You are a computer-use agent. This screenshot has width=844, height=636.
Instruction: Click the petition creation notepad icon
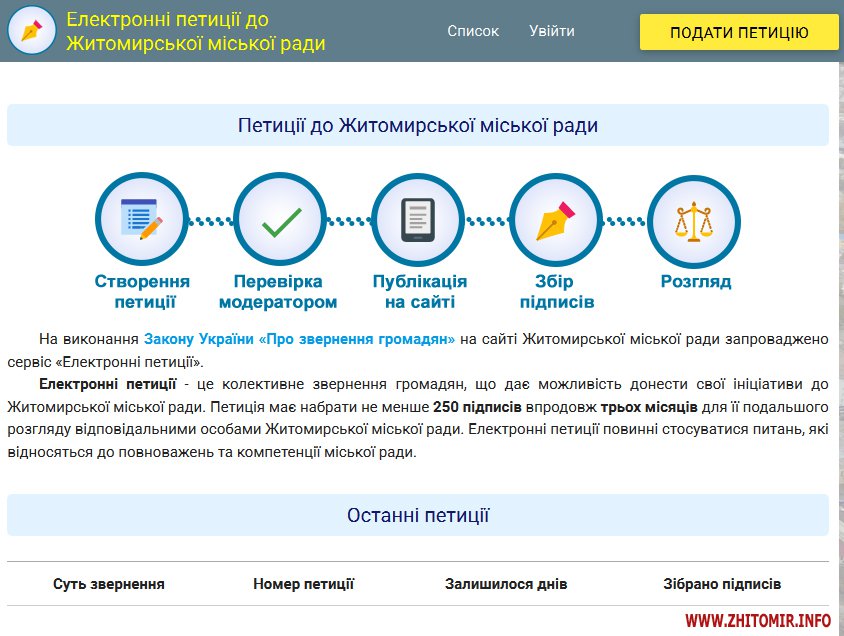141,219
